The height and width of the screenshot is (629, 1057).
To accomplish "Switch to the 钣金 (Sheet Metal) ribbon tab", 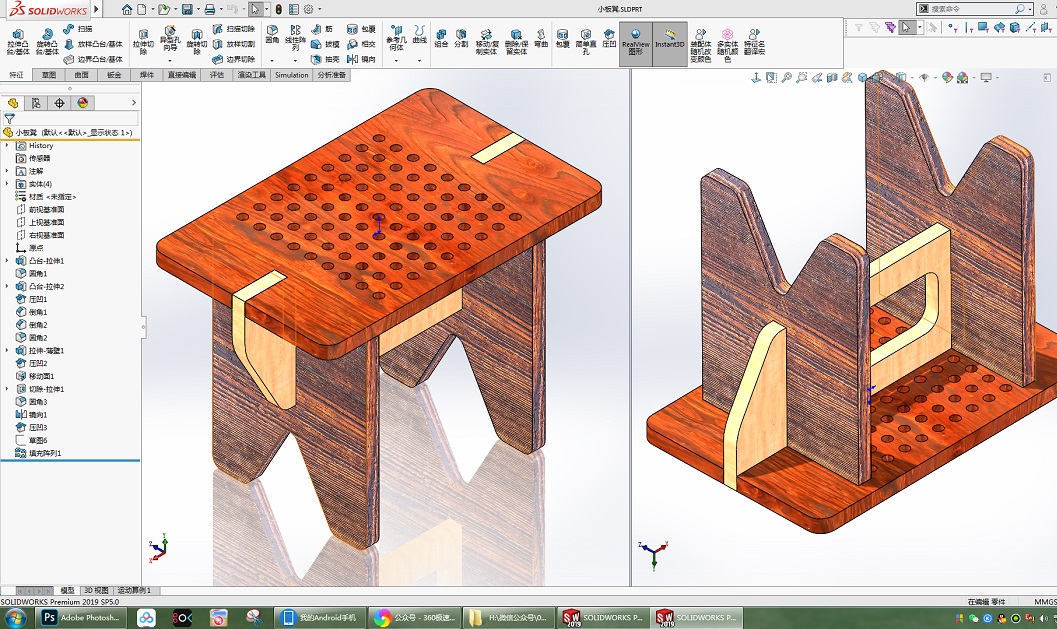I will 113,75.
